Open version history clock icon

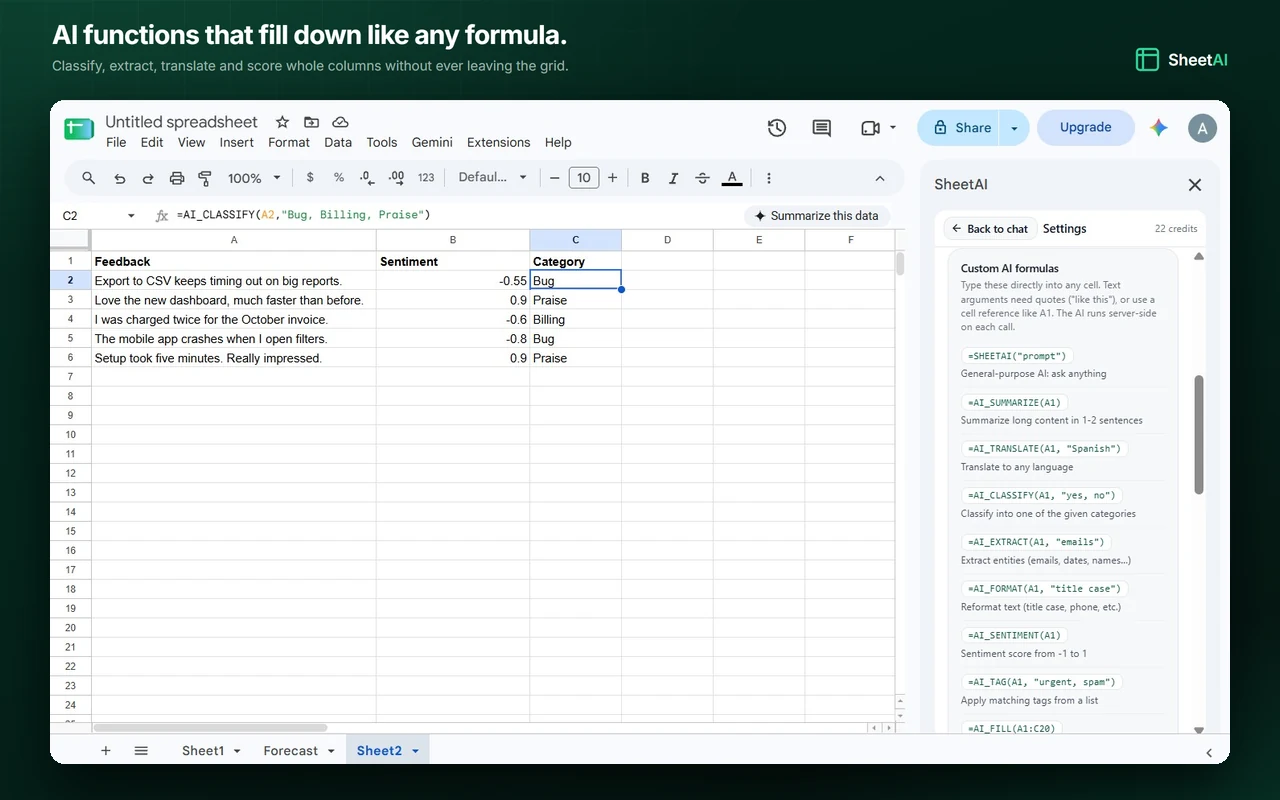777,128
